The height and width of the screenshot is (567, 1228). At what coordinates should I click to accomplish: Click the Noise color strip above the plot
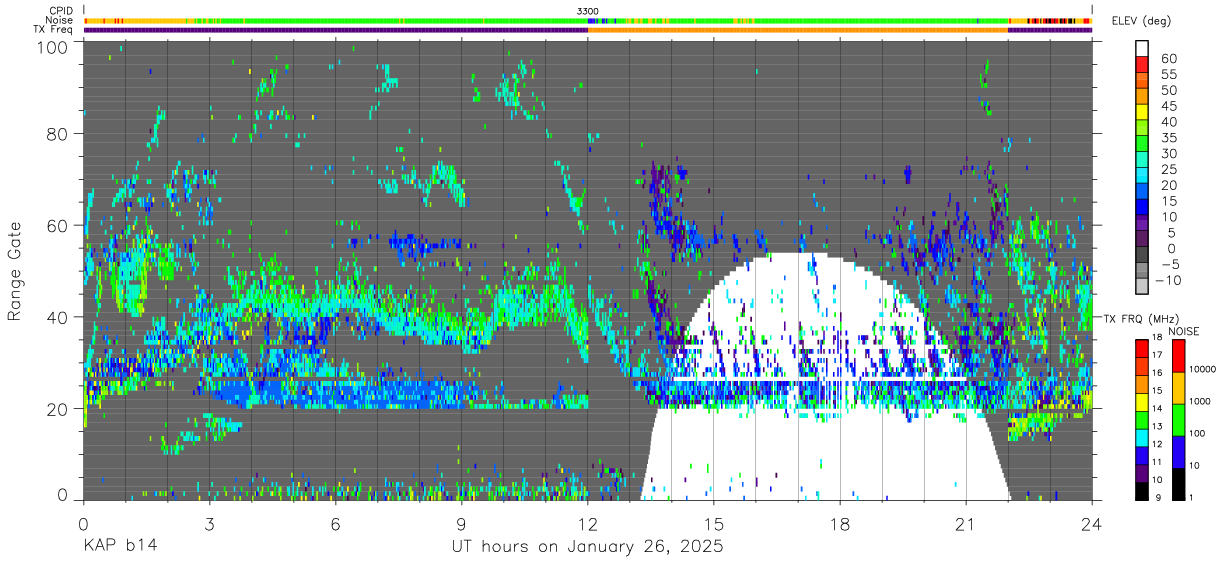pos(587,20)
